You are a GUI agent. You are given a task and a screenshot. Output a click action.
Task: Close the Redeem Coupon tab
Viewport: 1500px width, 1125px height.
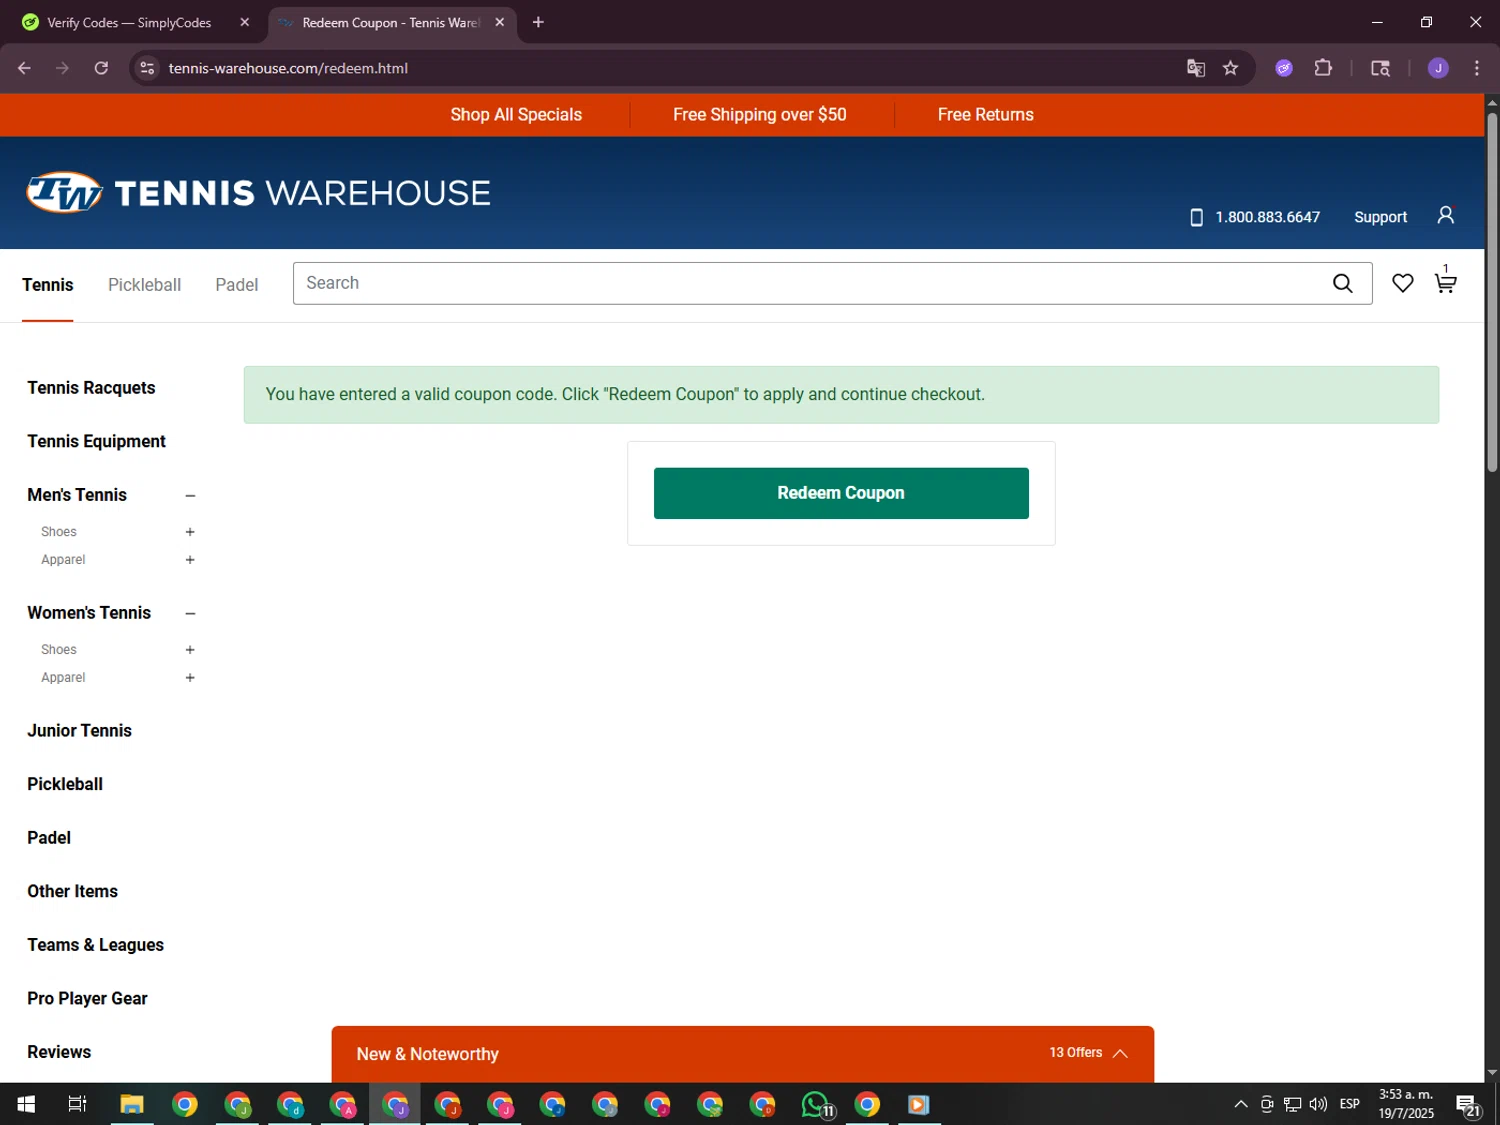coord(499,22)
